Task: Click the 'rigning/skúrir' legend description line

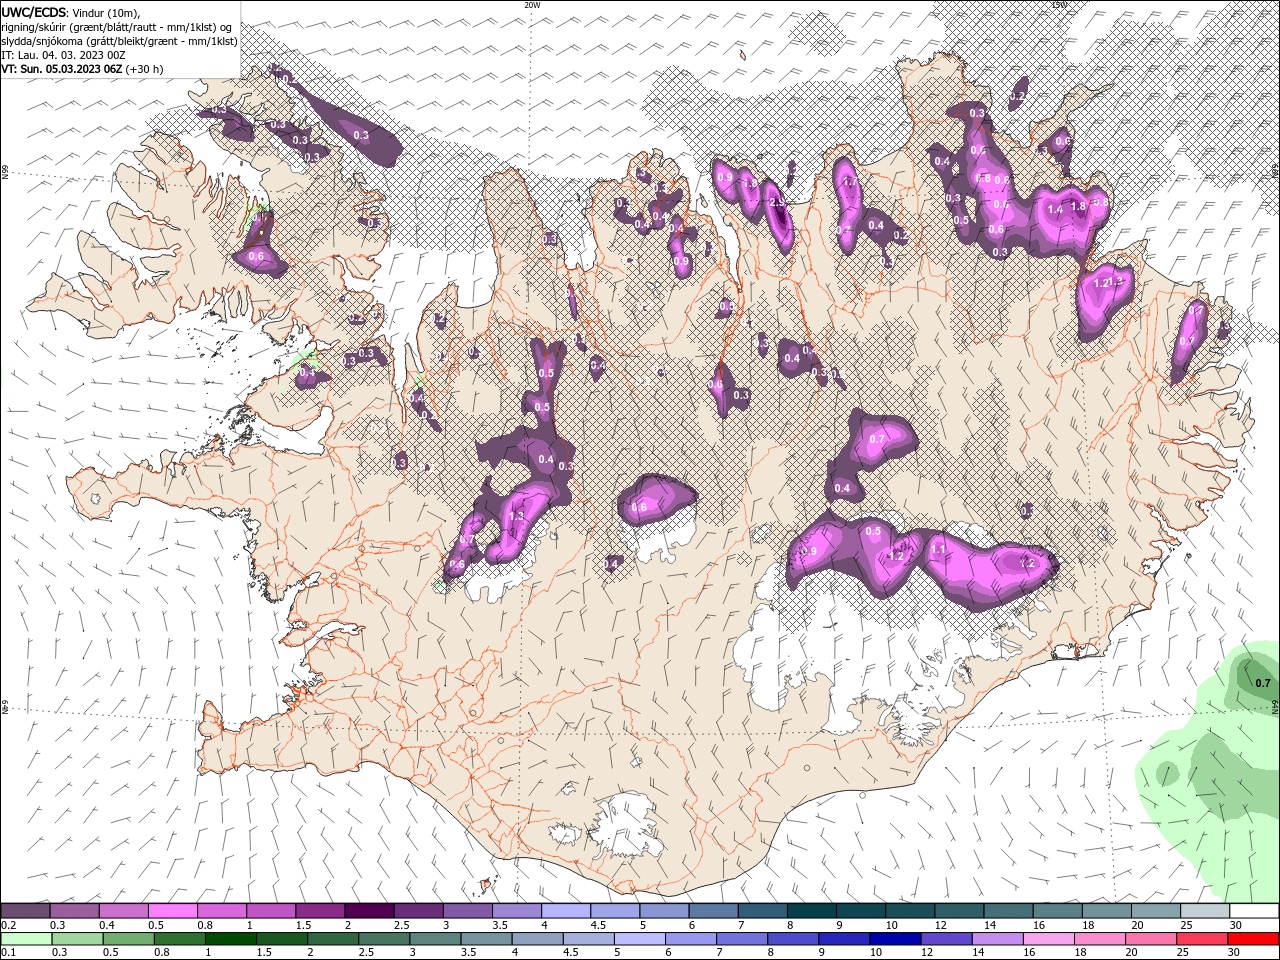Action: pos(116,27)
